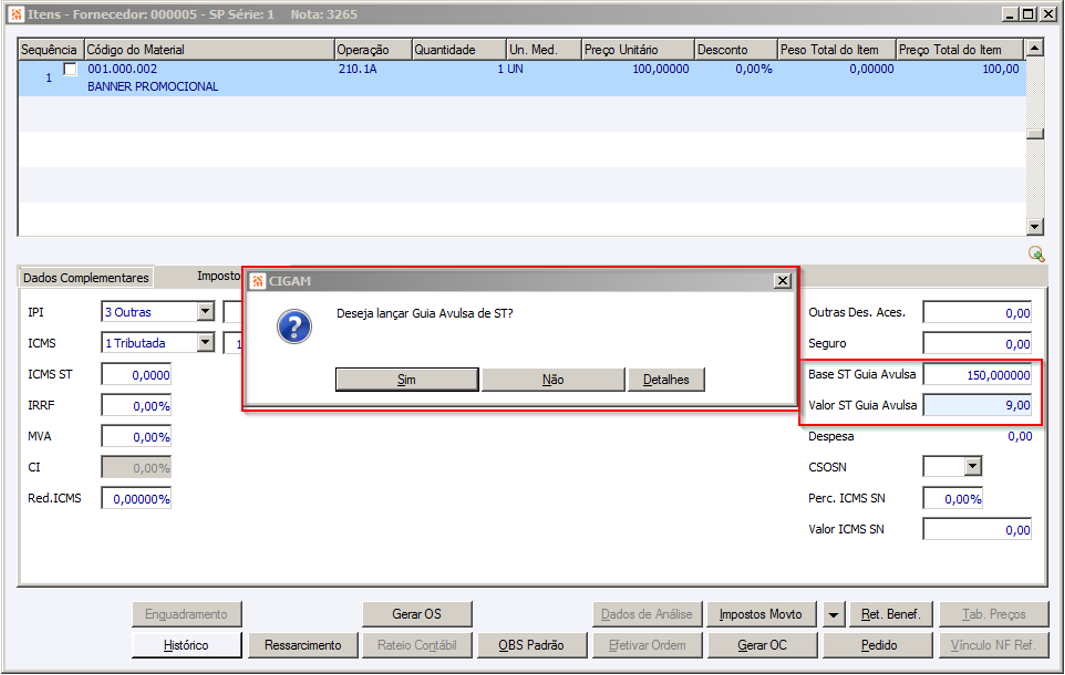Click the Preço Total do Item header
The width and height of the screenshot is (1065, 675).
coord(959,50)
